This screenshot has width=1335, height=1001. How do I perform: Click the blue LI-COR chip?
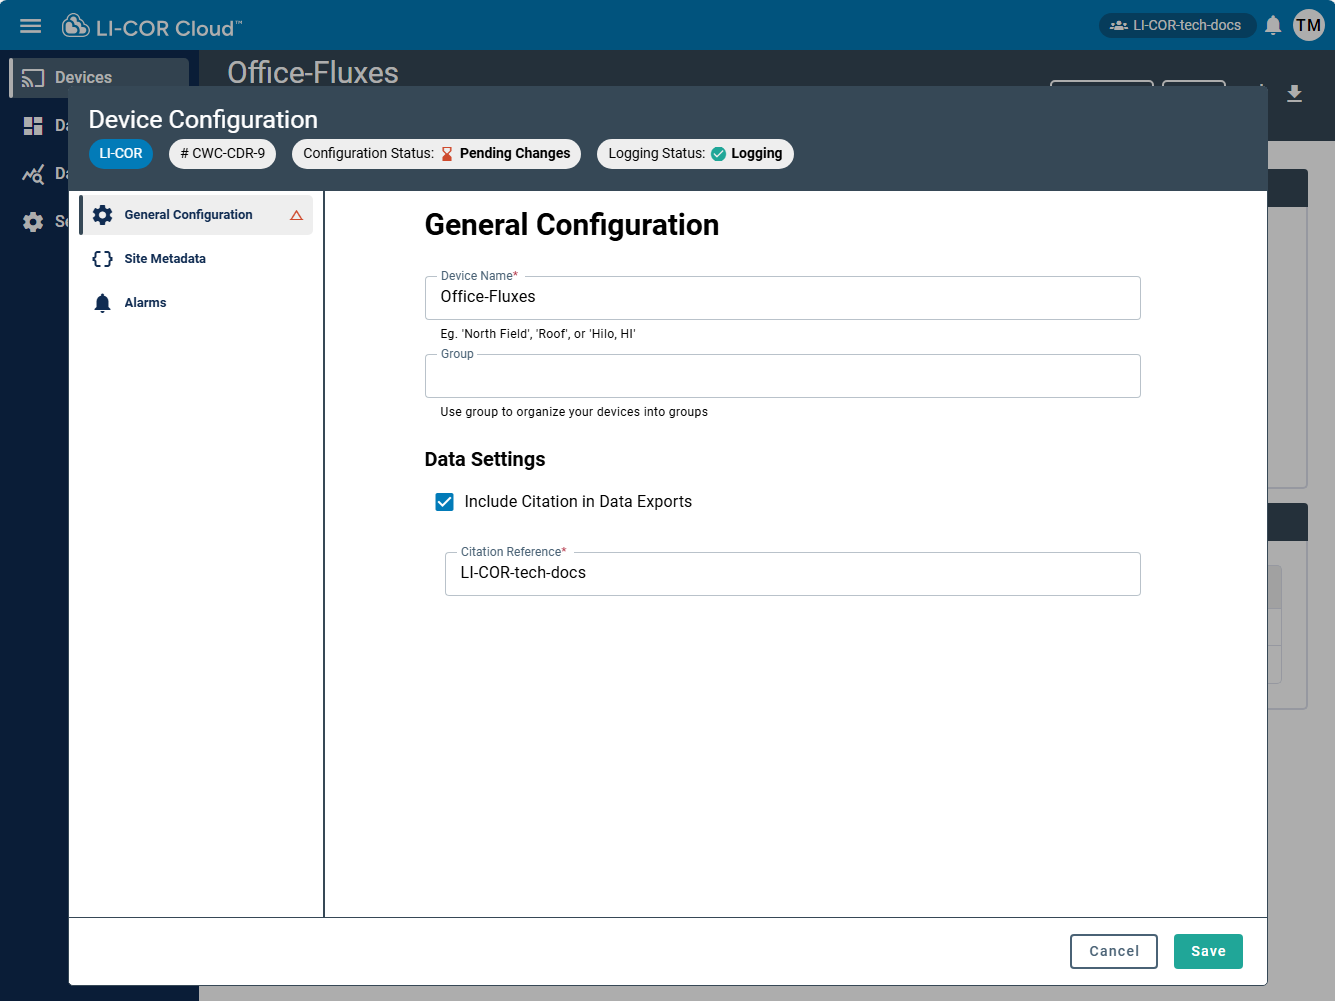point(121,154)
